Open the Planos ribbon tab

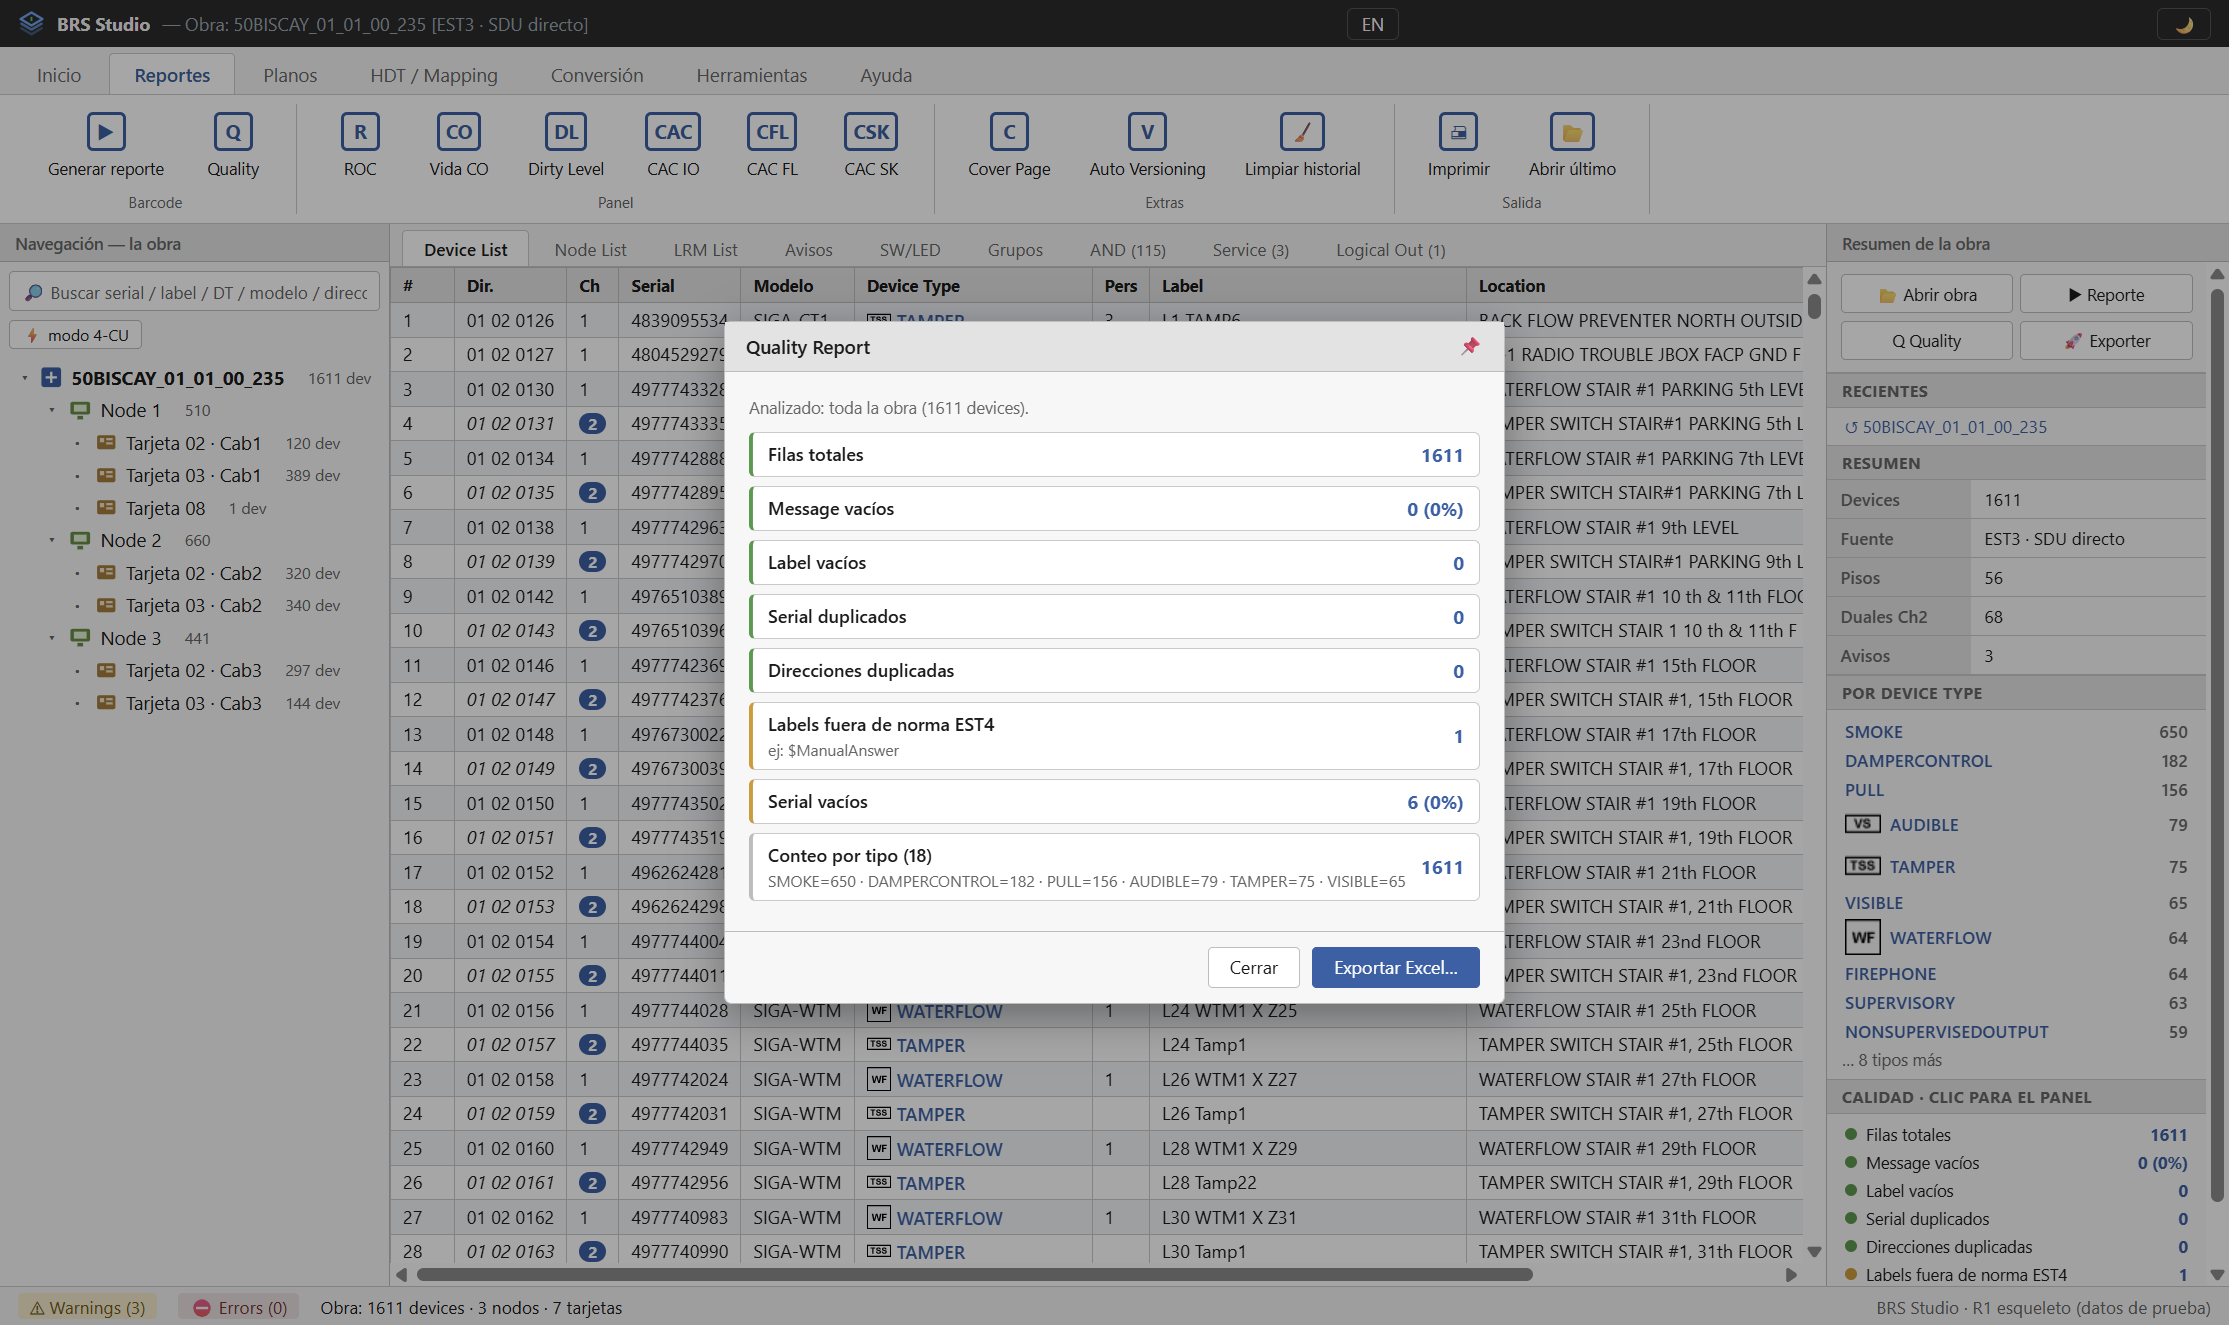click(290, 75)
